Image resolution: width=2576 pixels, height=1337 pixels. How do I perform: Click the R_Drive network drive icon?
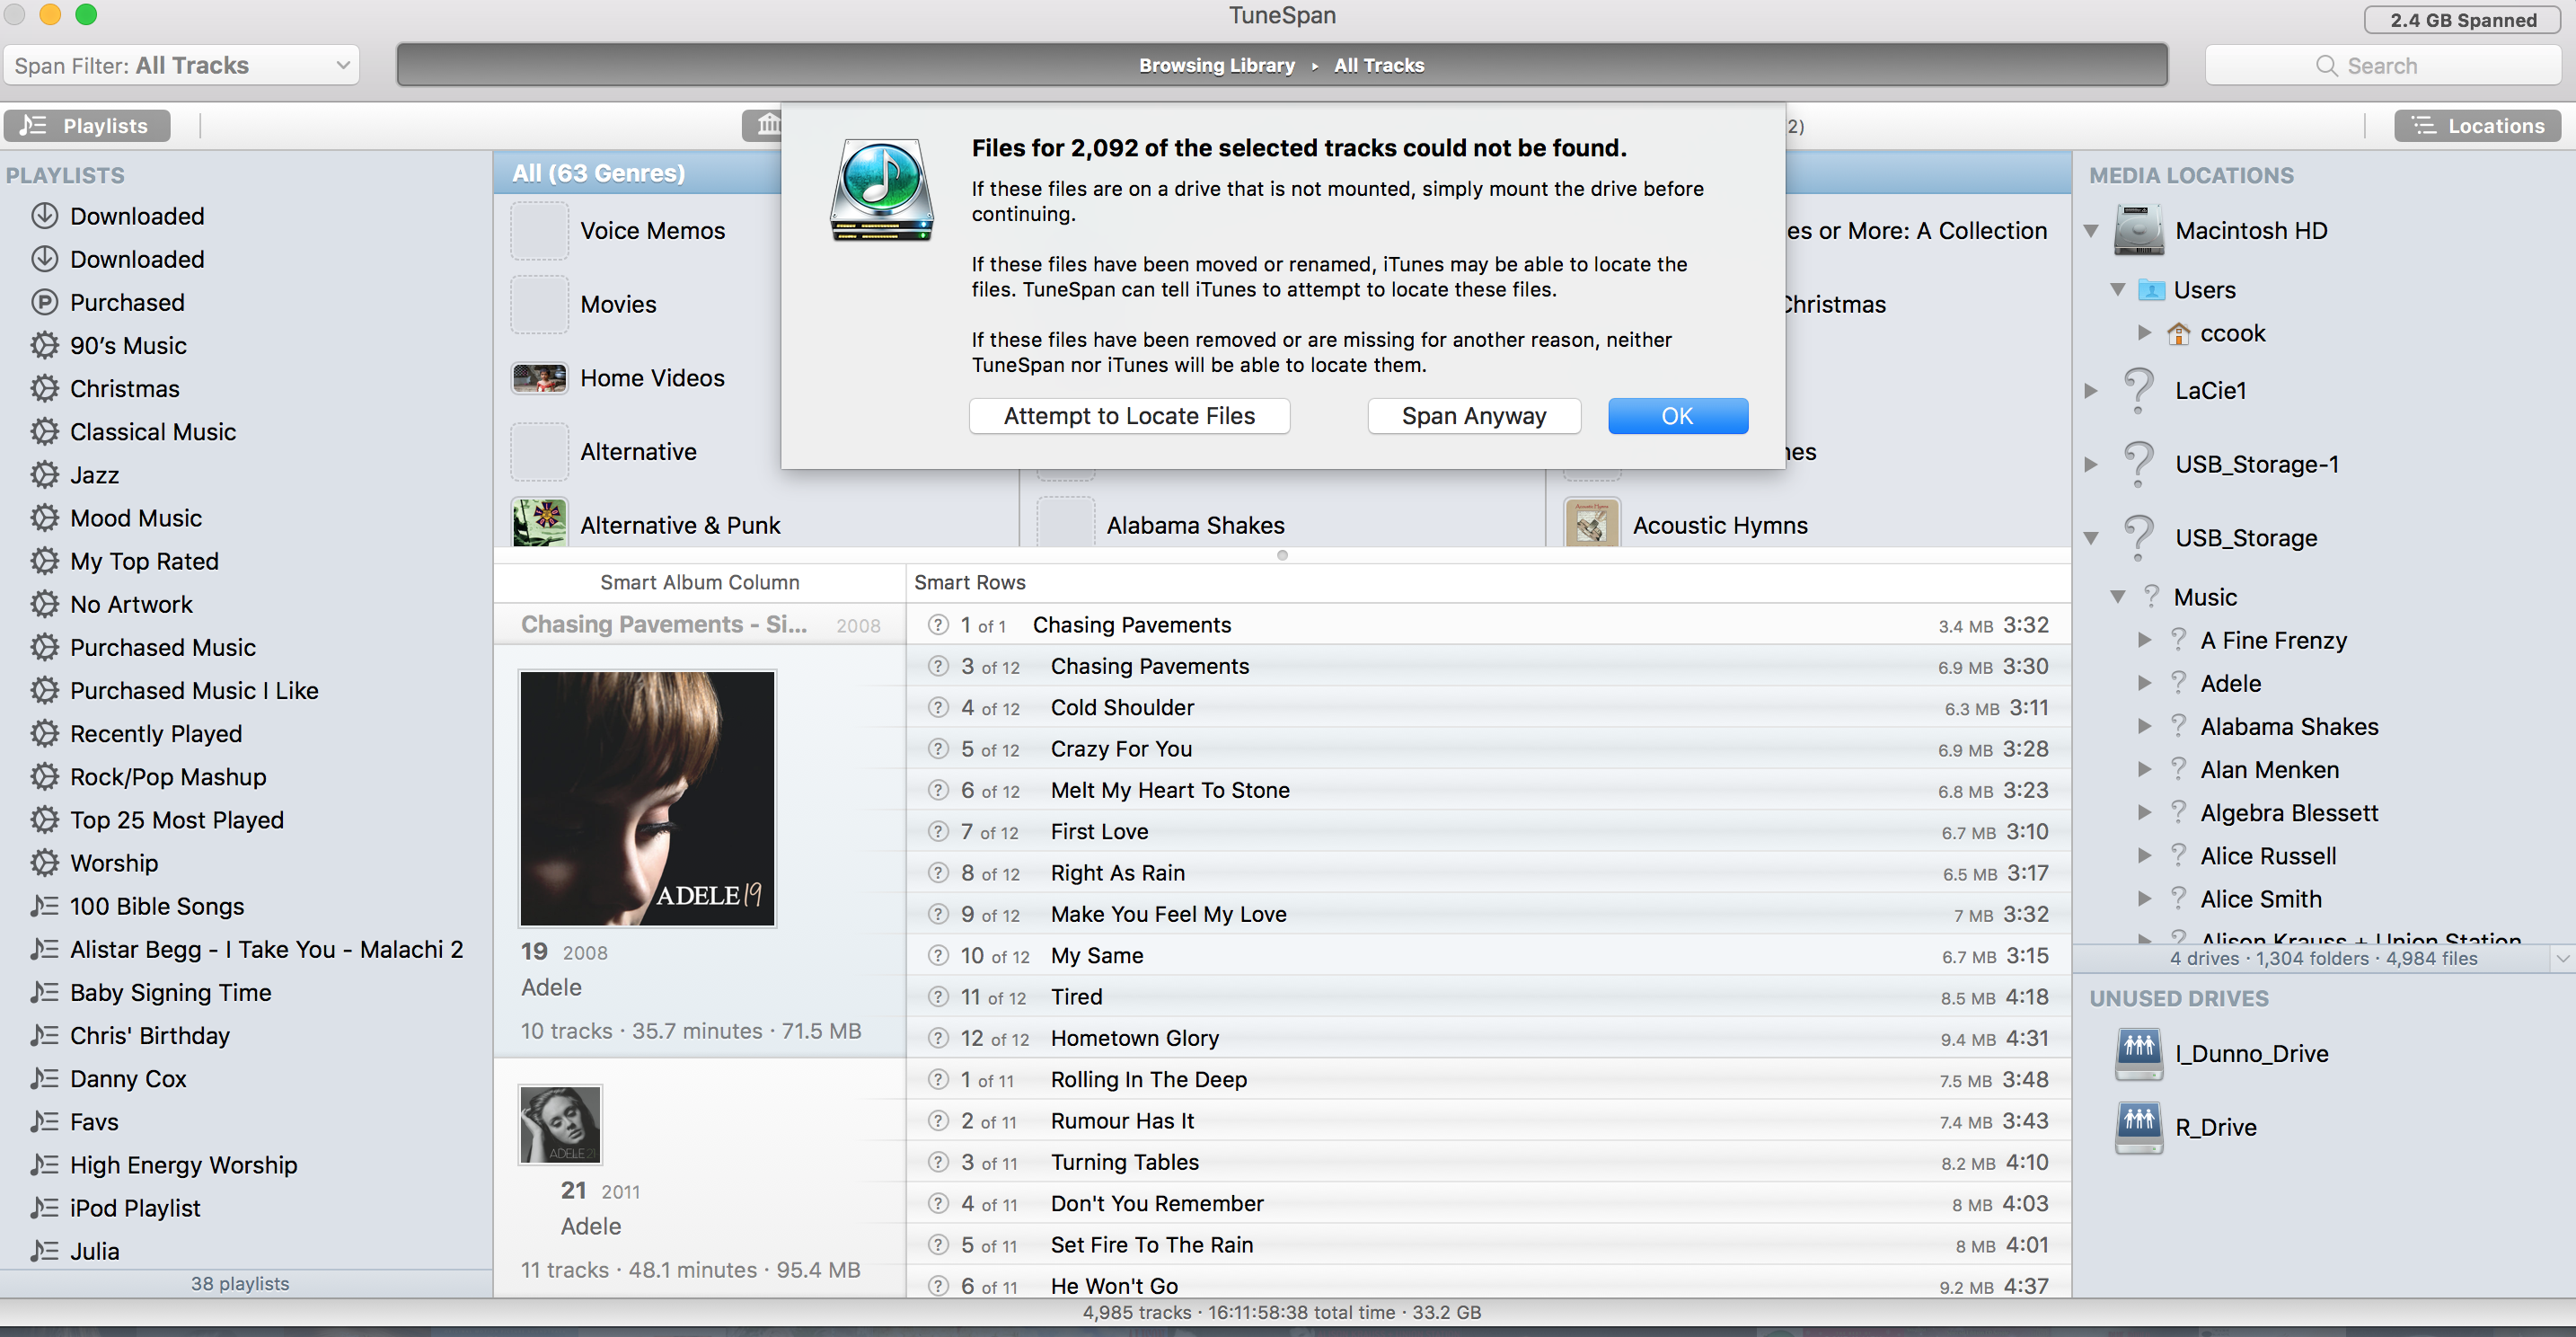point(2138,1127)
